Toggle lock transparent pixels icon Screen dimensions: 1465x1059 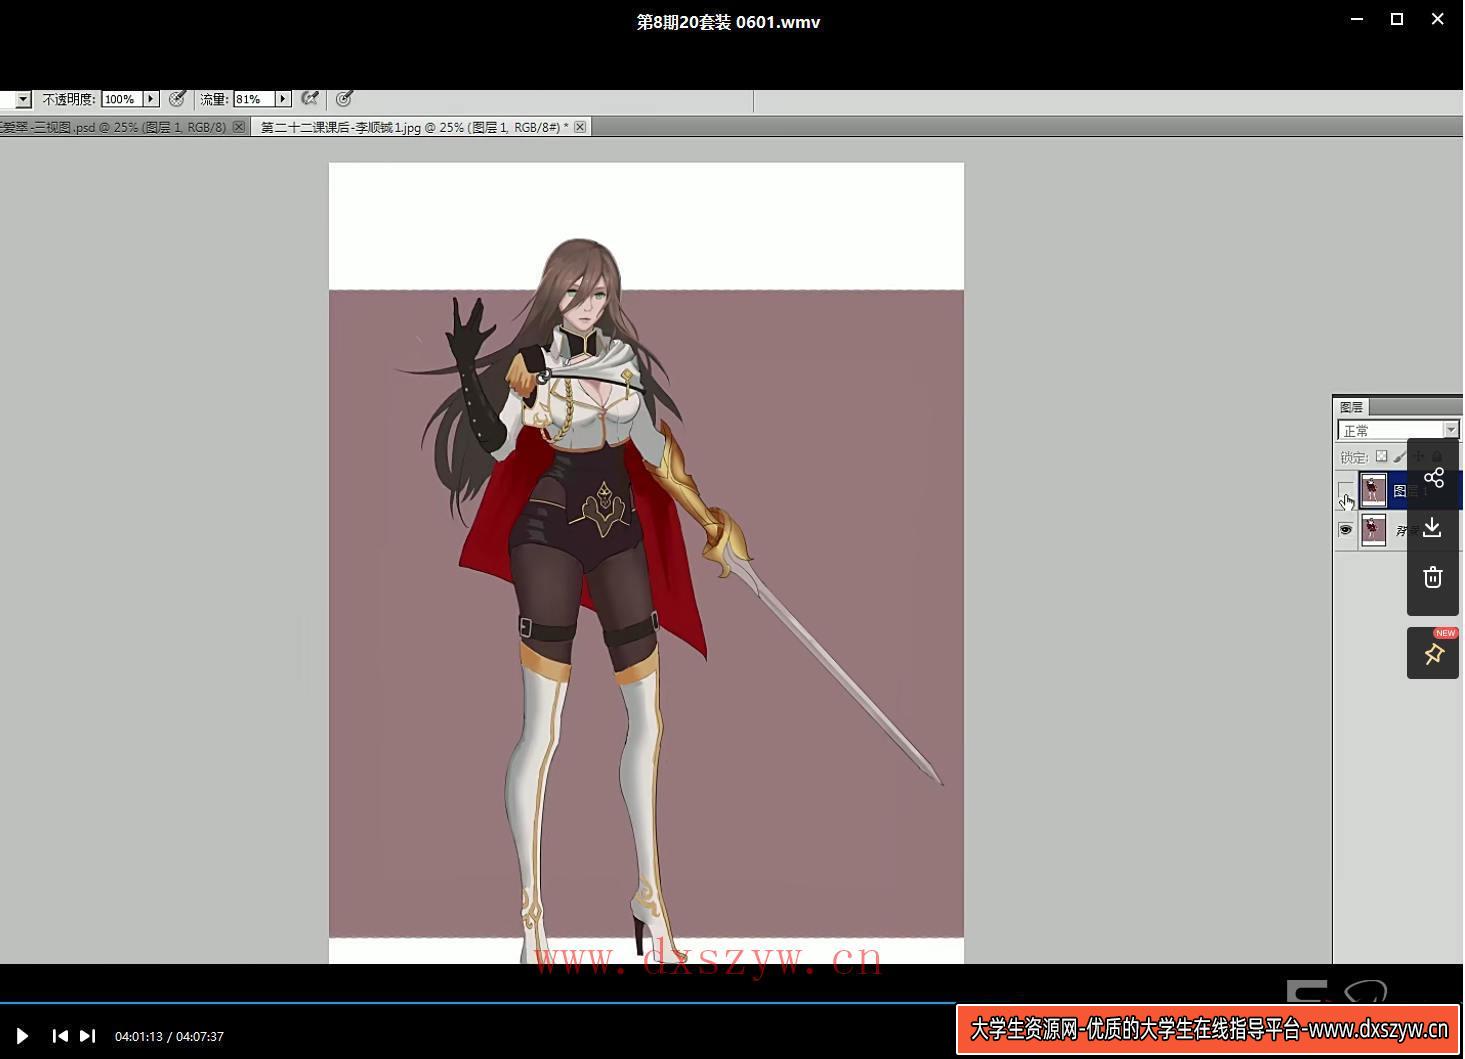point(1382,456)
